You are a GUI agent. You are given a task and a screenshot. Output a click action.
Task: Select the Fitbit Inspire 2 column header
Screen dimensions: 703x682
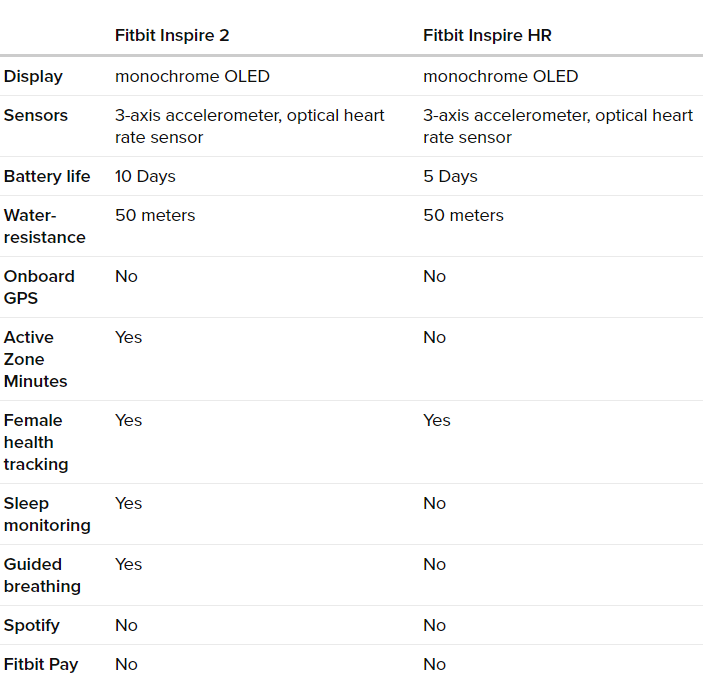[172, 35]
